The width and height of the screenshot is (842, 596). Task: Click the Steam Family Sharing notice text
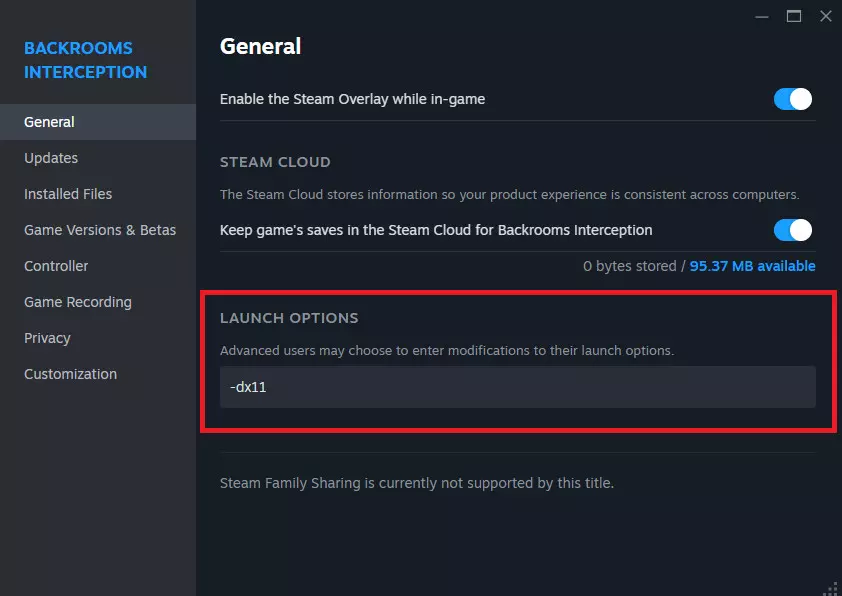point(416,483)
